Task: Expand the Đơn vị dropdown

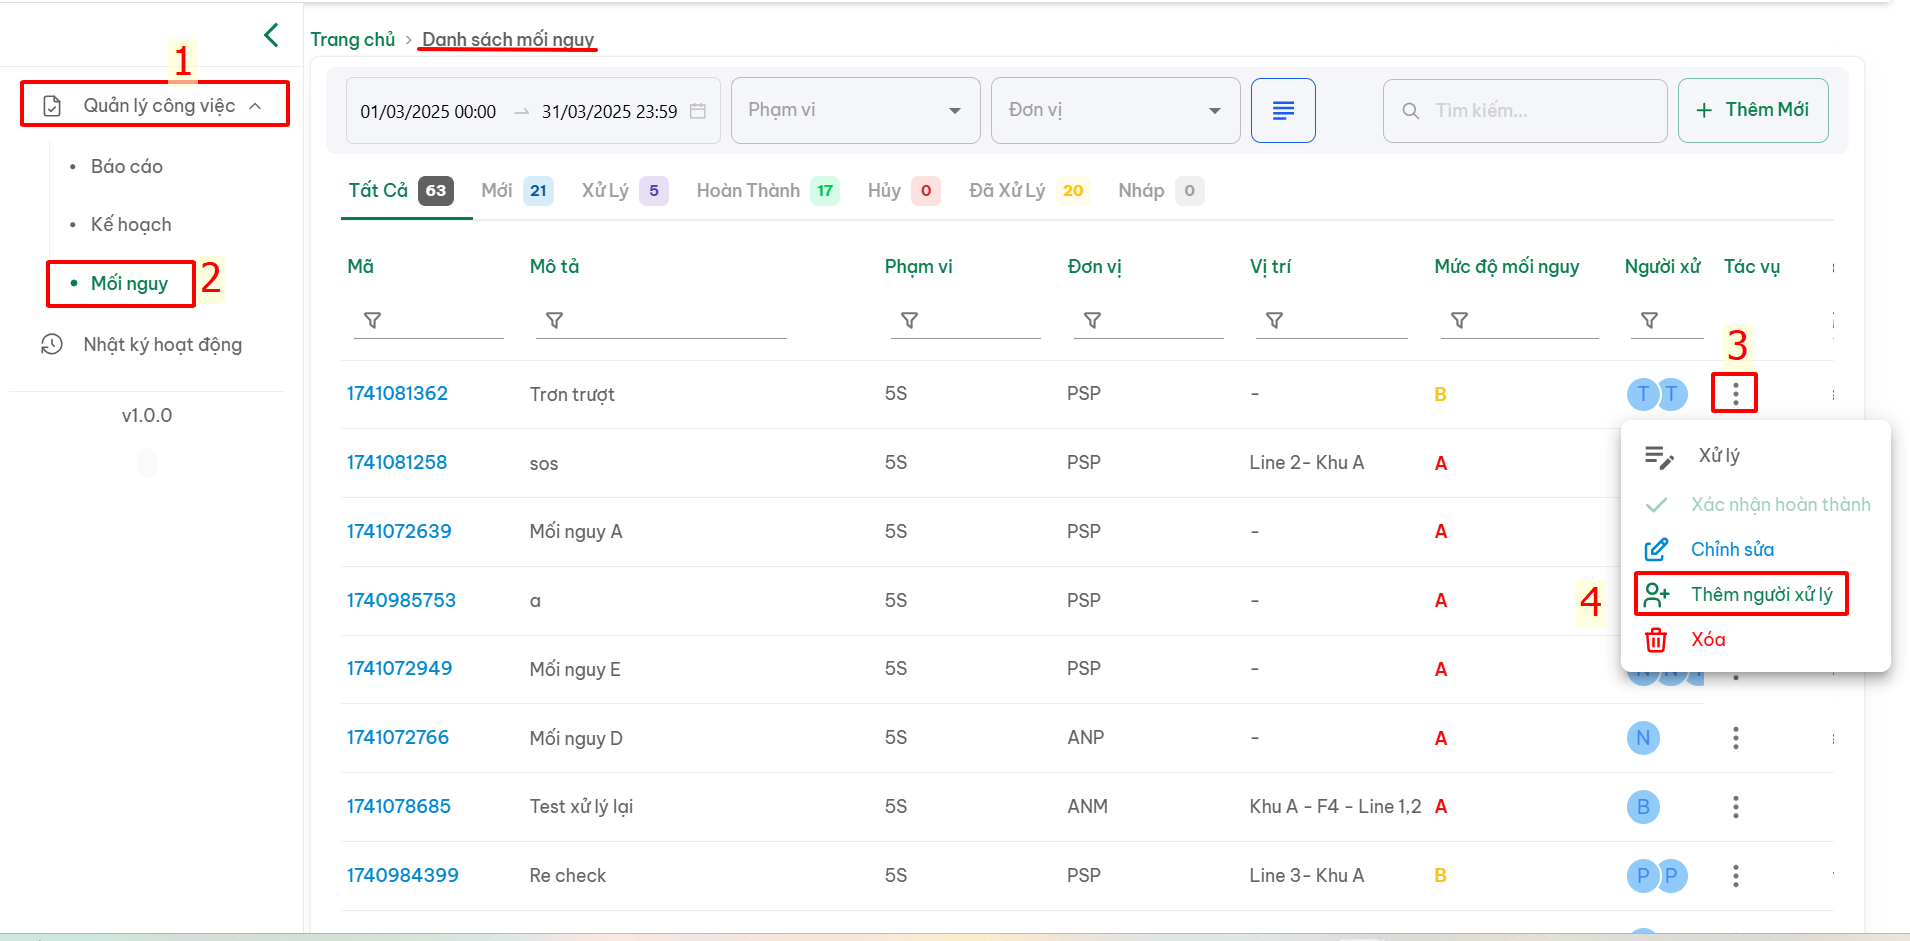Action: click(x=1115, y=110)
